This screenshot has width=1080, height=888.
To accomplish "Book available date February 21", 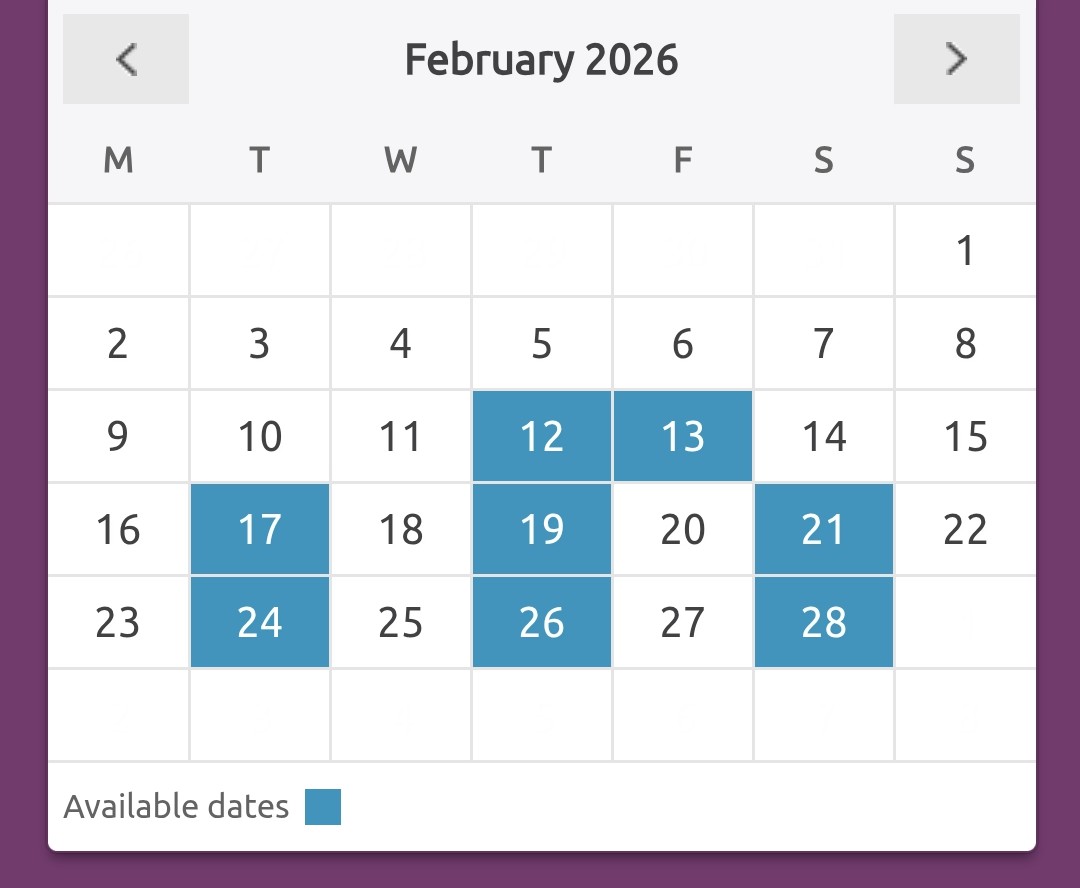I will (x=823, y=529).
